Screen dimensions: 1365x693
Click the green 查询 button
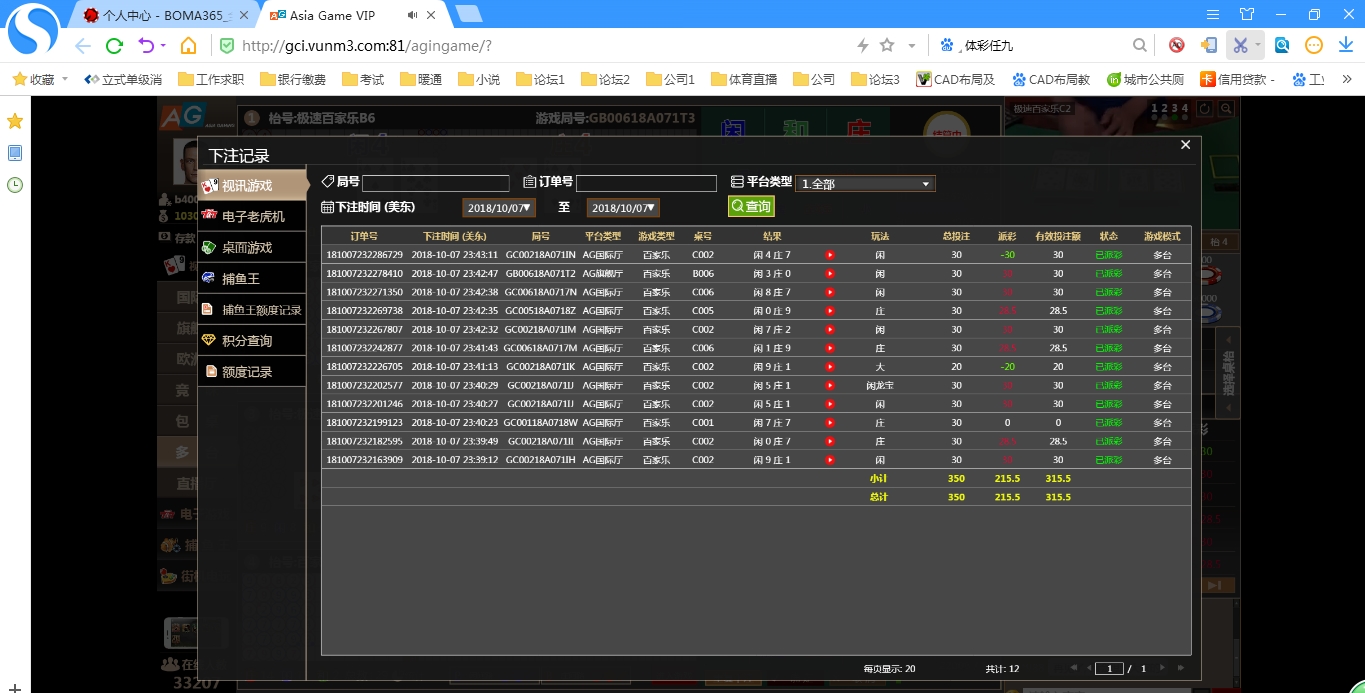pos(751,206)
